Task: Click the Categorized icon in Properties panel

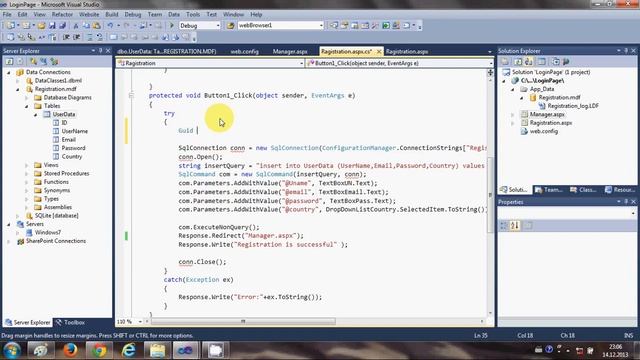Action: click(x=504, y=225)
